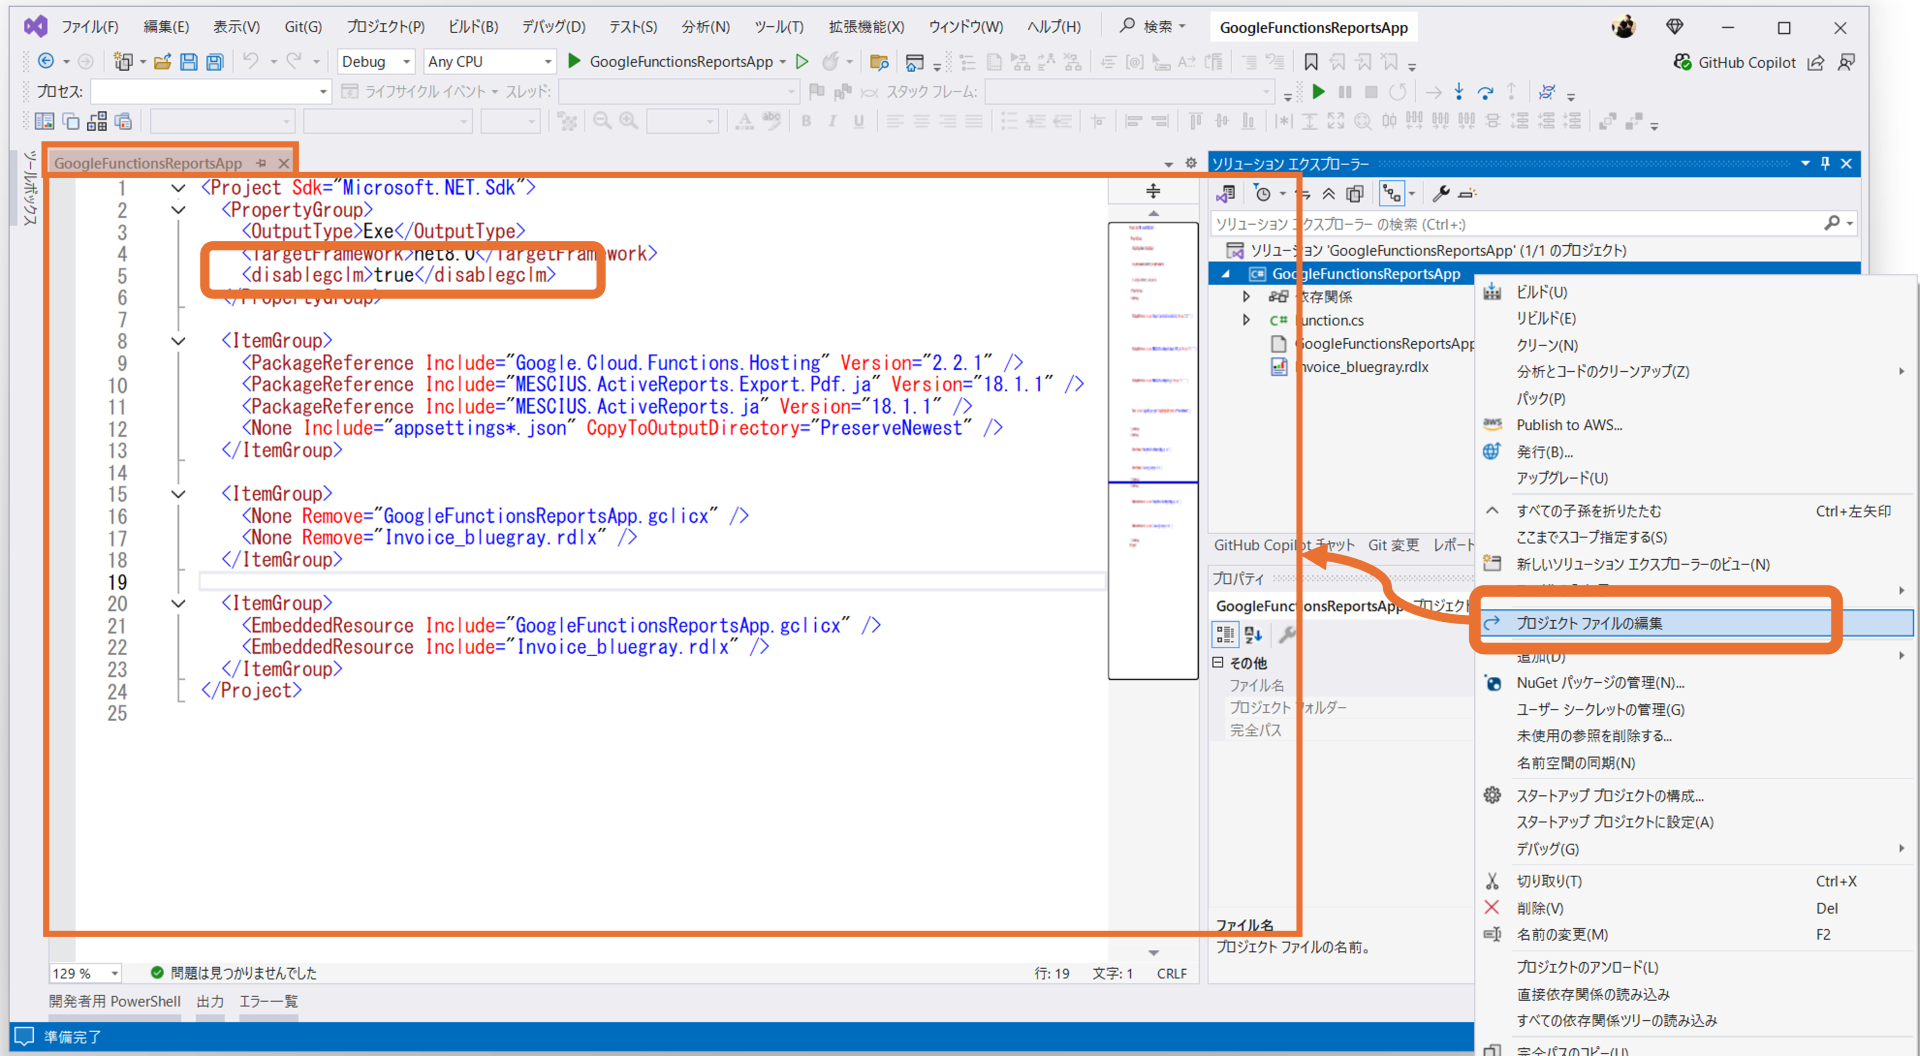Click the 切り取り(T) cut context menu entry

pos(1696,881)
